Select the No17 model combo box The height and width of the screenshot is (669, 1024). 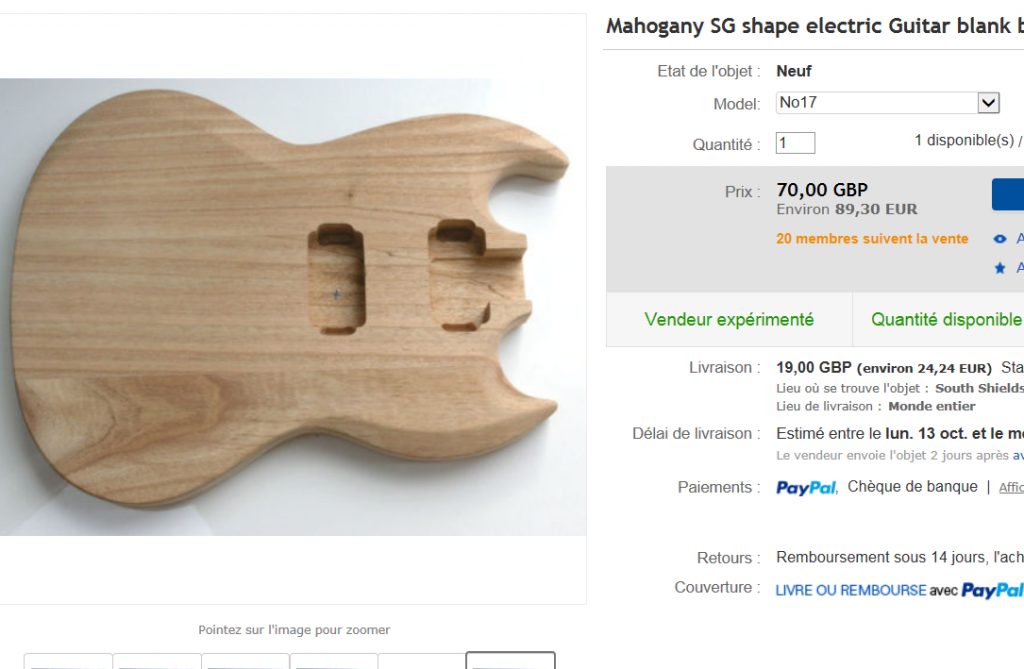coord(888,103)
